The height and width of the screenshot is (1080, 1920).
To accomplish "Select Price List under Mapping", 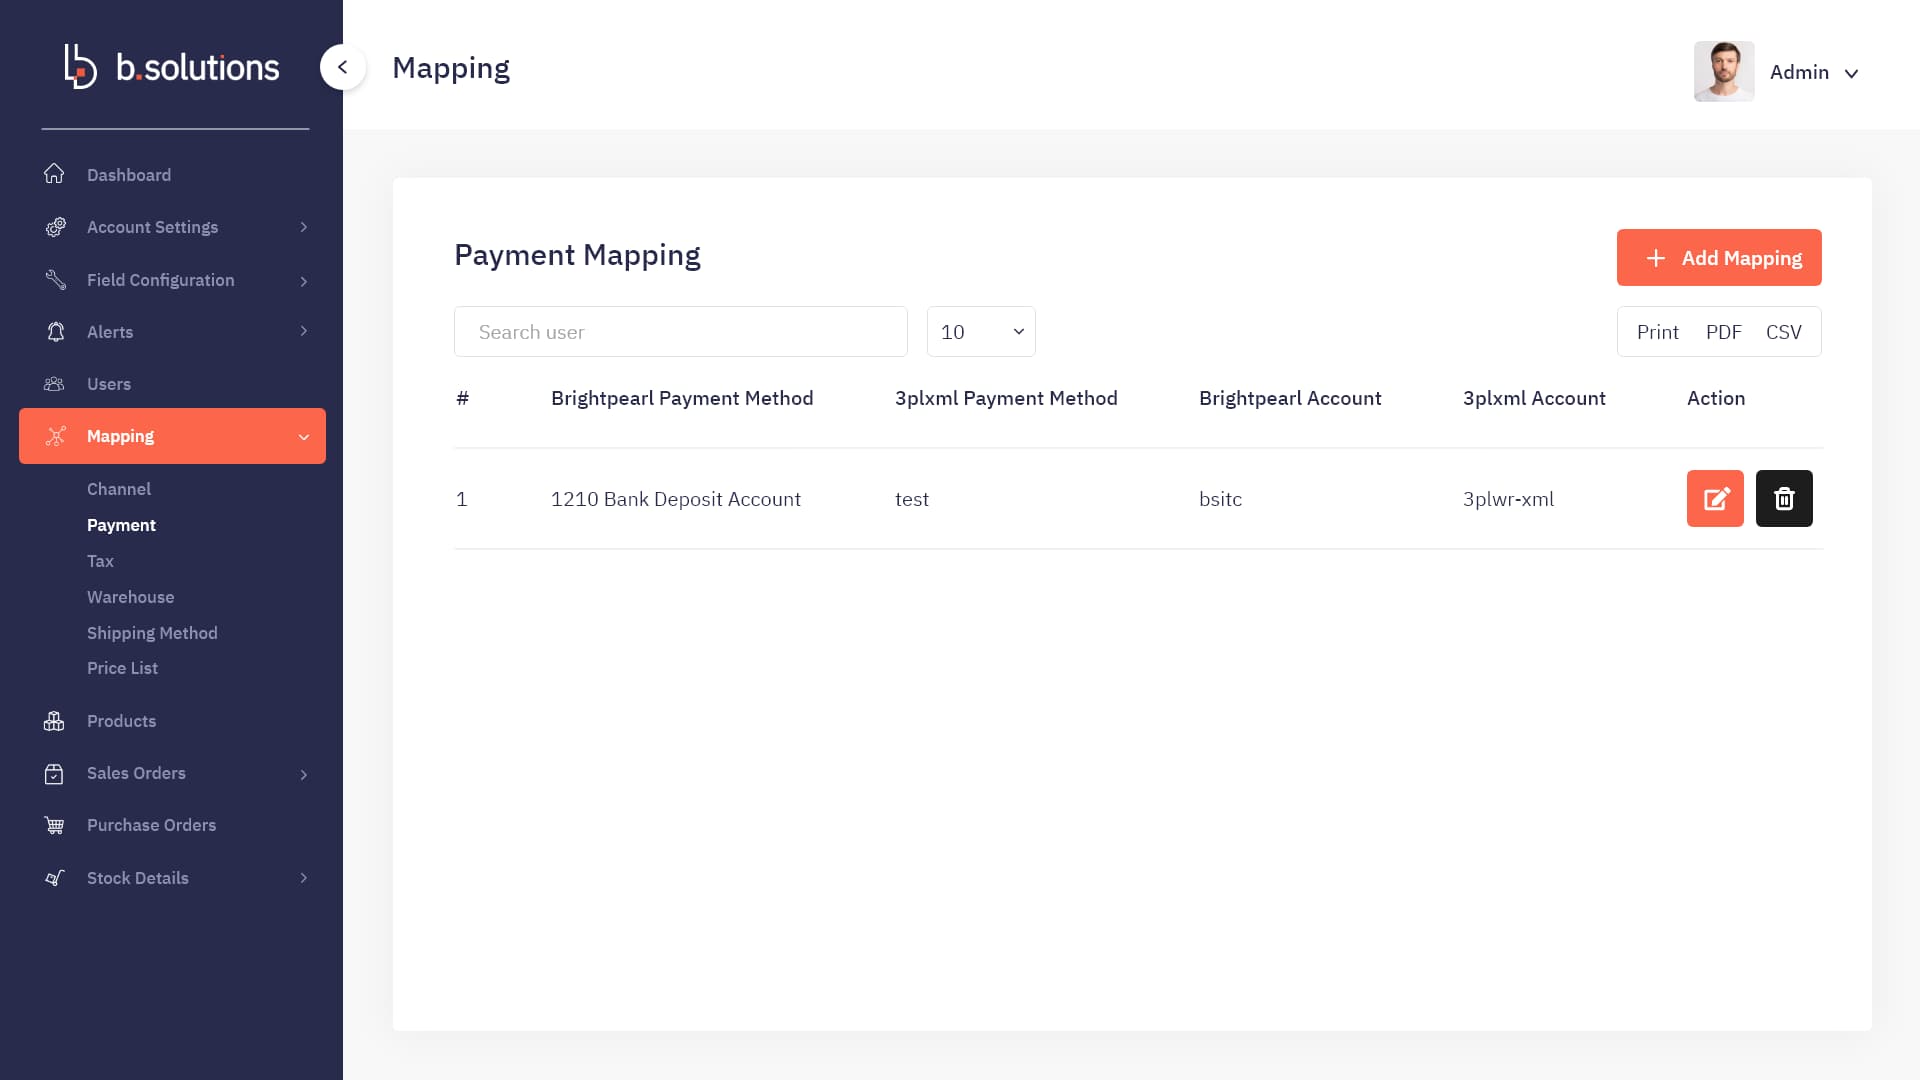I will click(x=122, y=668).
